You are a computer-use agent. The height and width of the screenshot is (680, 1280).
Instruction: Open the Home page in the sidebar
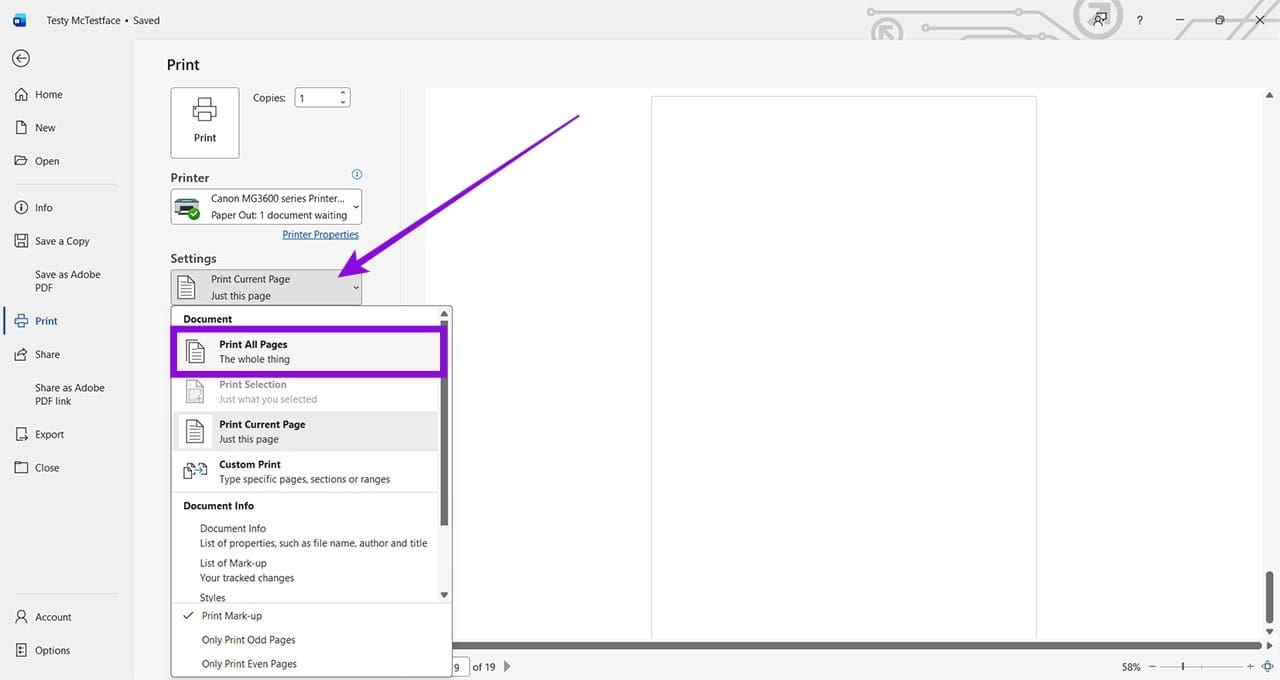pos(39,95)
